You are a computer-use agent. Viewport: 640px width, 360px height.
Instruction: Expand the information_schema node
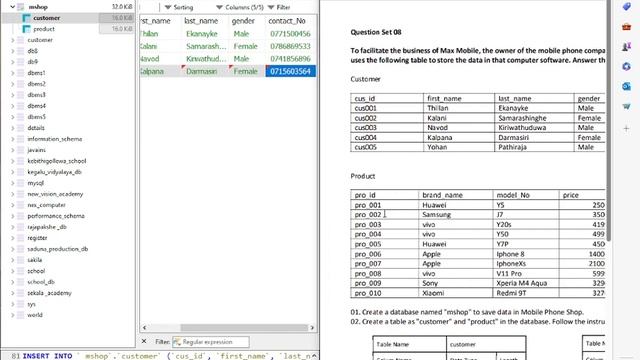pyautogui.click(x=13, y=139)
